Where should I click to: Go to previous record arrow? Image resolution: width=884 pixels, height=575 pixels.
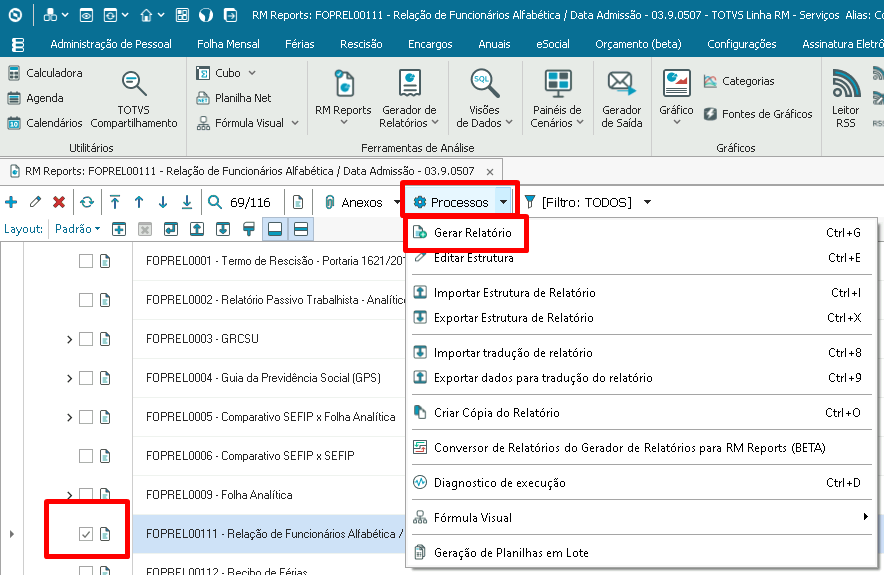139,202
